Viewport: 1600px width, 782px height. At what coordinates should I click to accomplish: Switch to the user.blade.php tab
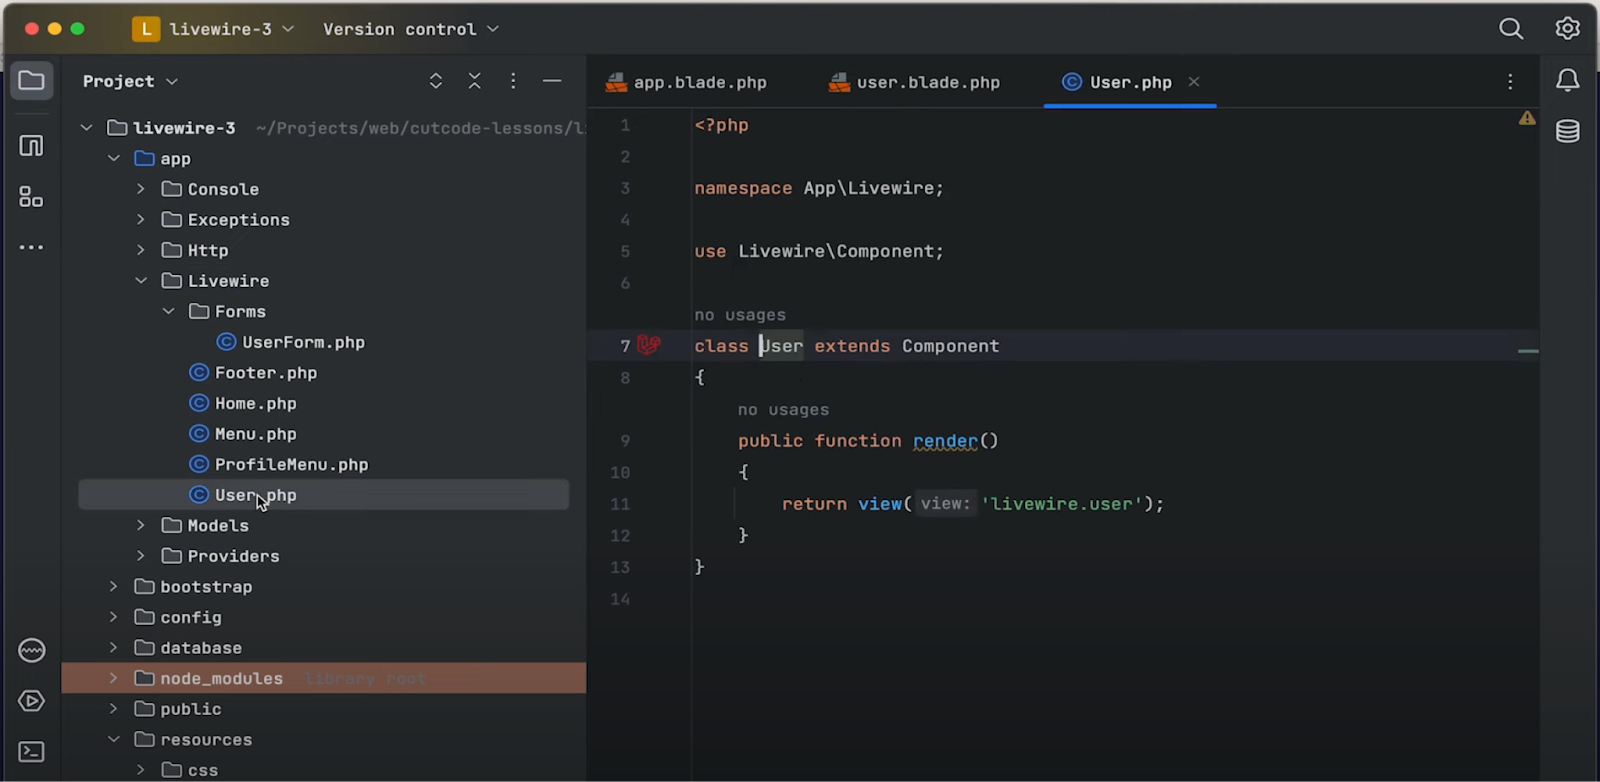click(x=915, y=82)
